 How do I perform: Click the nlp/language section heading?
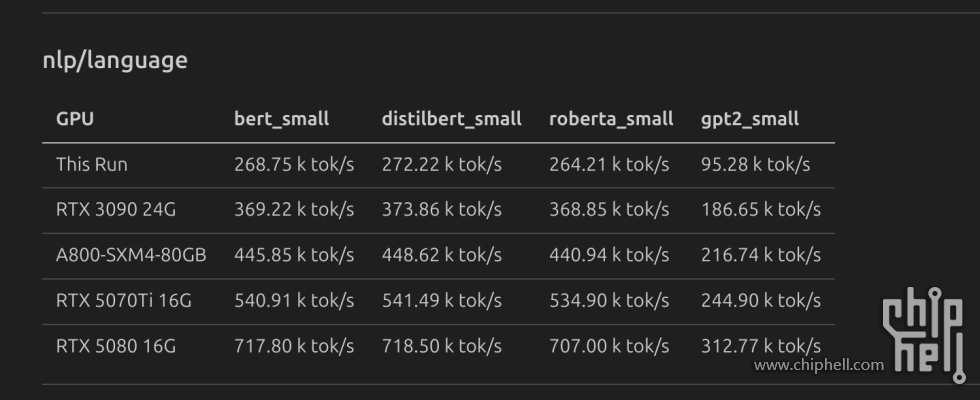coord(115,60)
